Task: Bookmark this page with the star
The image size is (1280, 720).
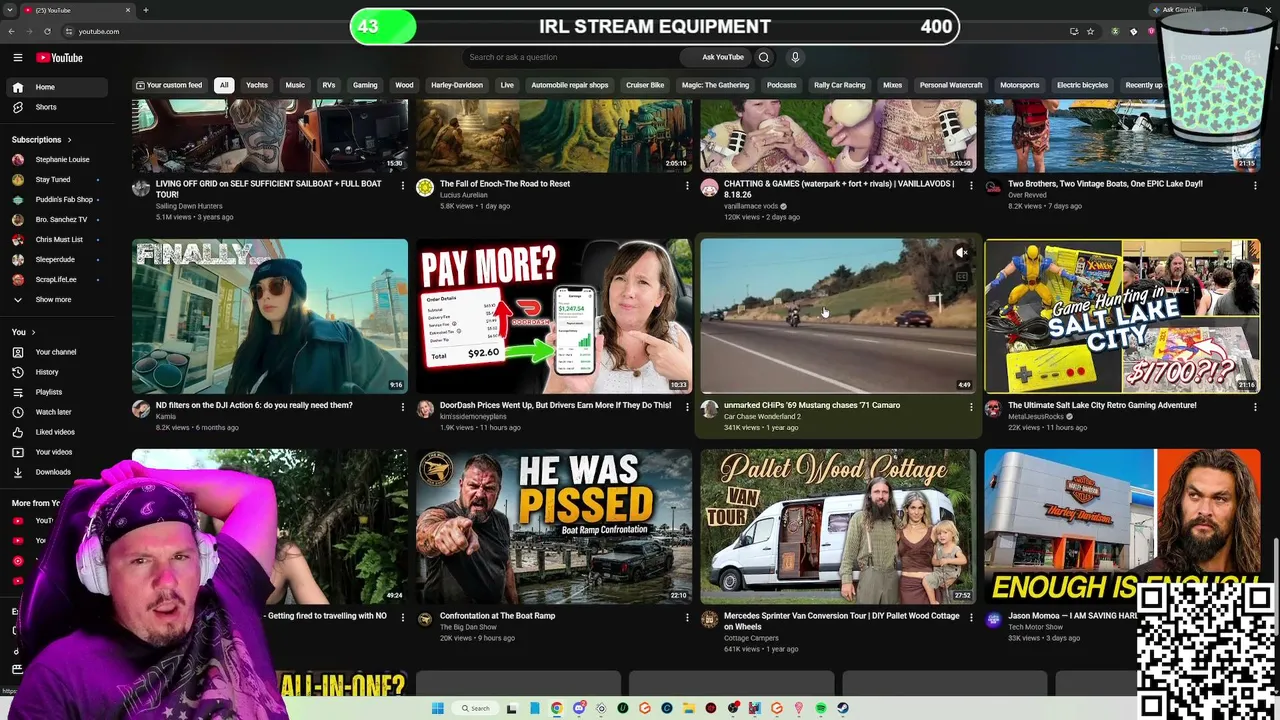Action: coord(1090,31)
